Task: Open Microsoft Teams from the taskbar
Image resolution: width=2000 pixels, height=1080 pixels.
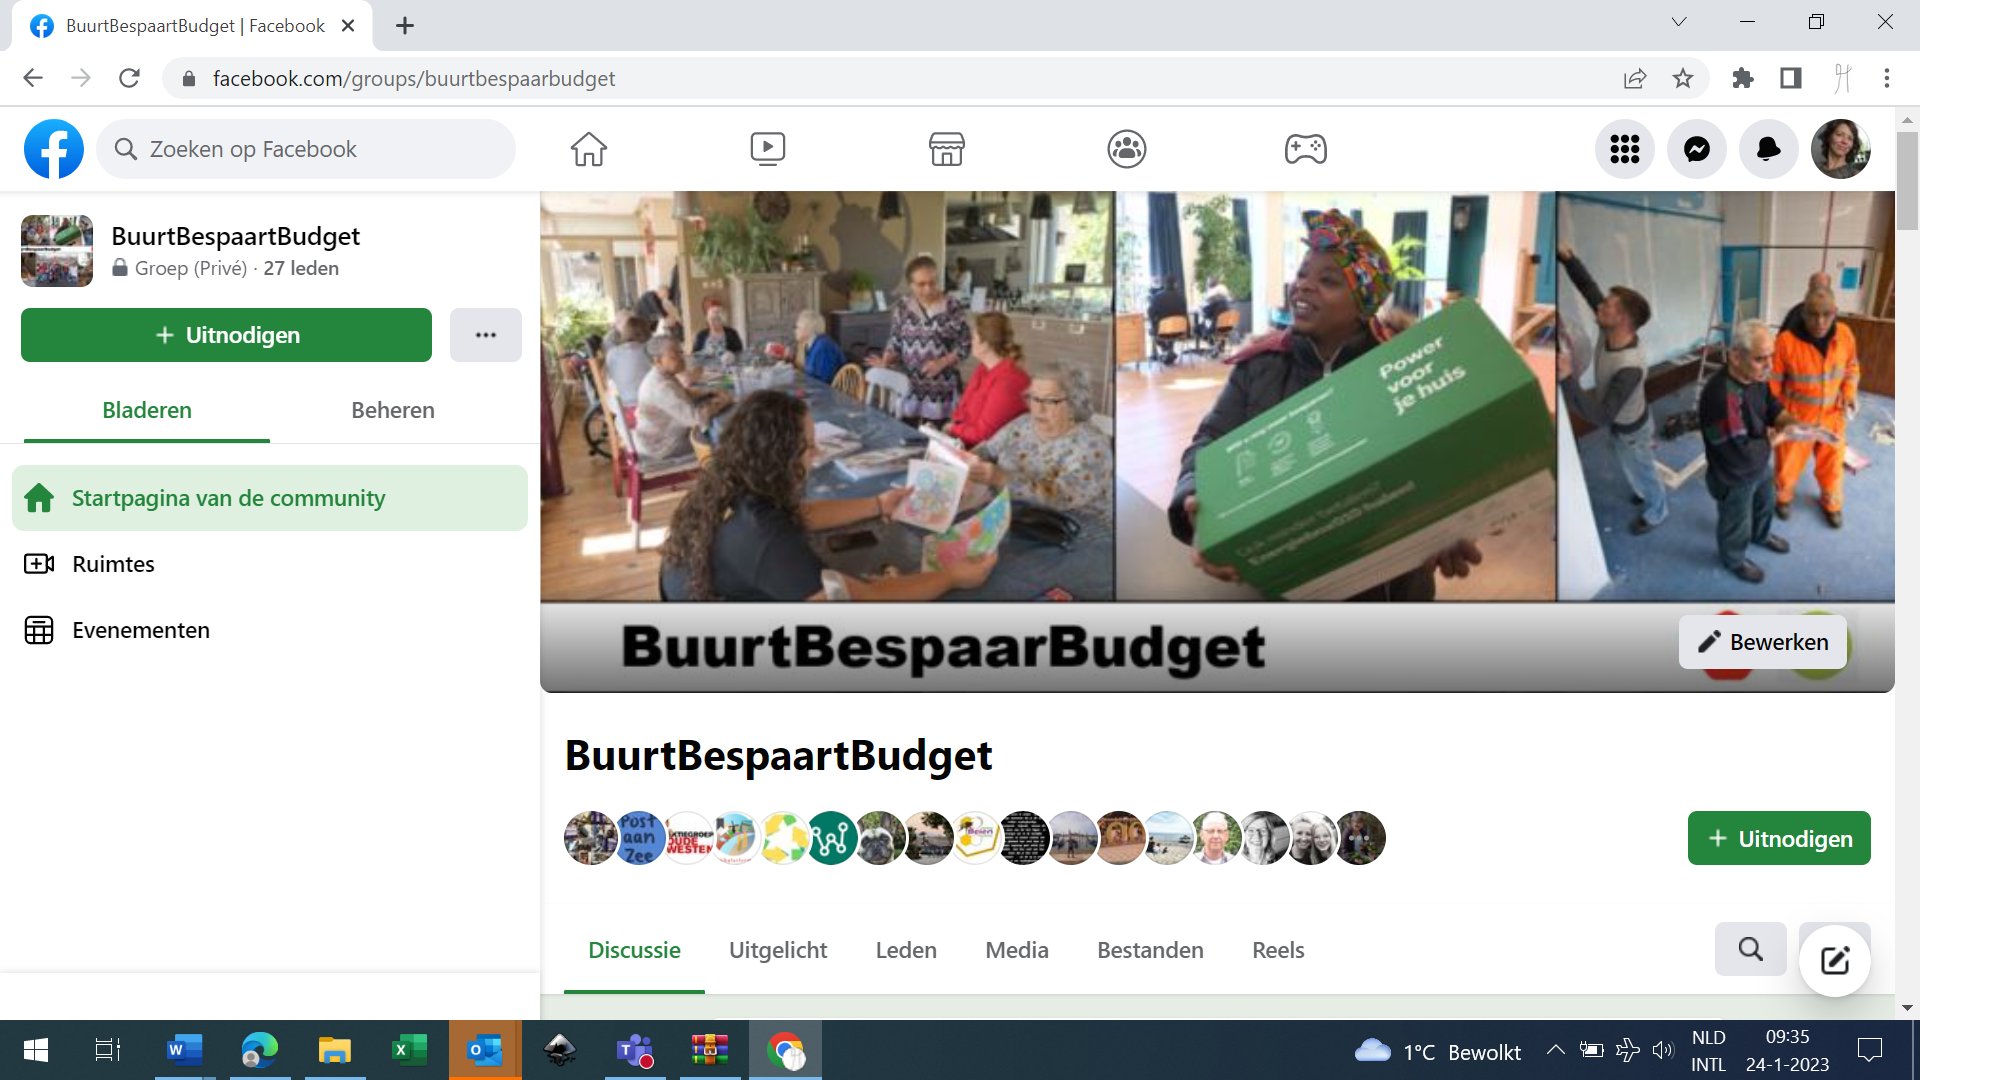Action: pos(634,1050)
